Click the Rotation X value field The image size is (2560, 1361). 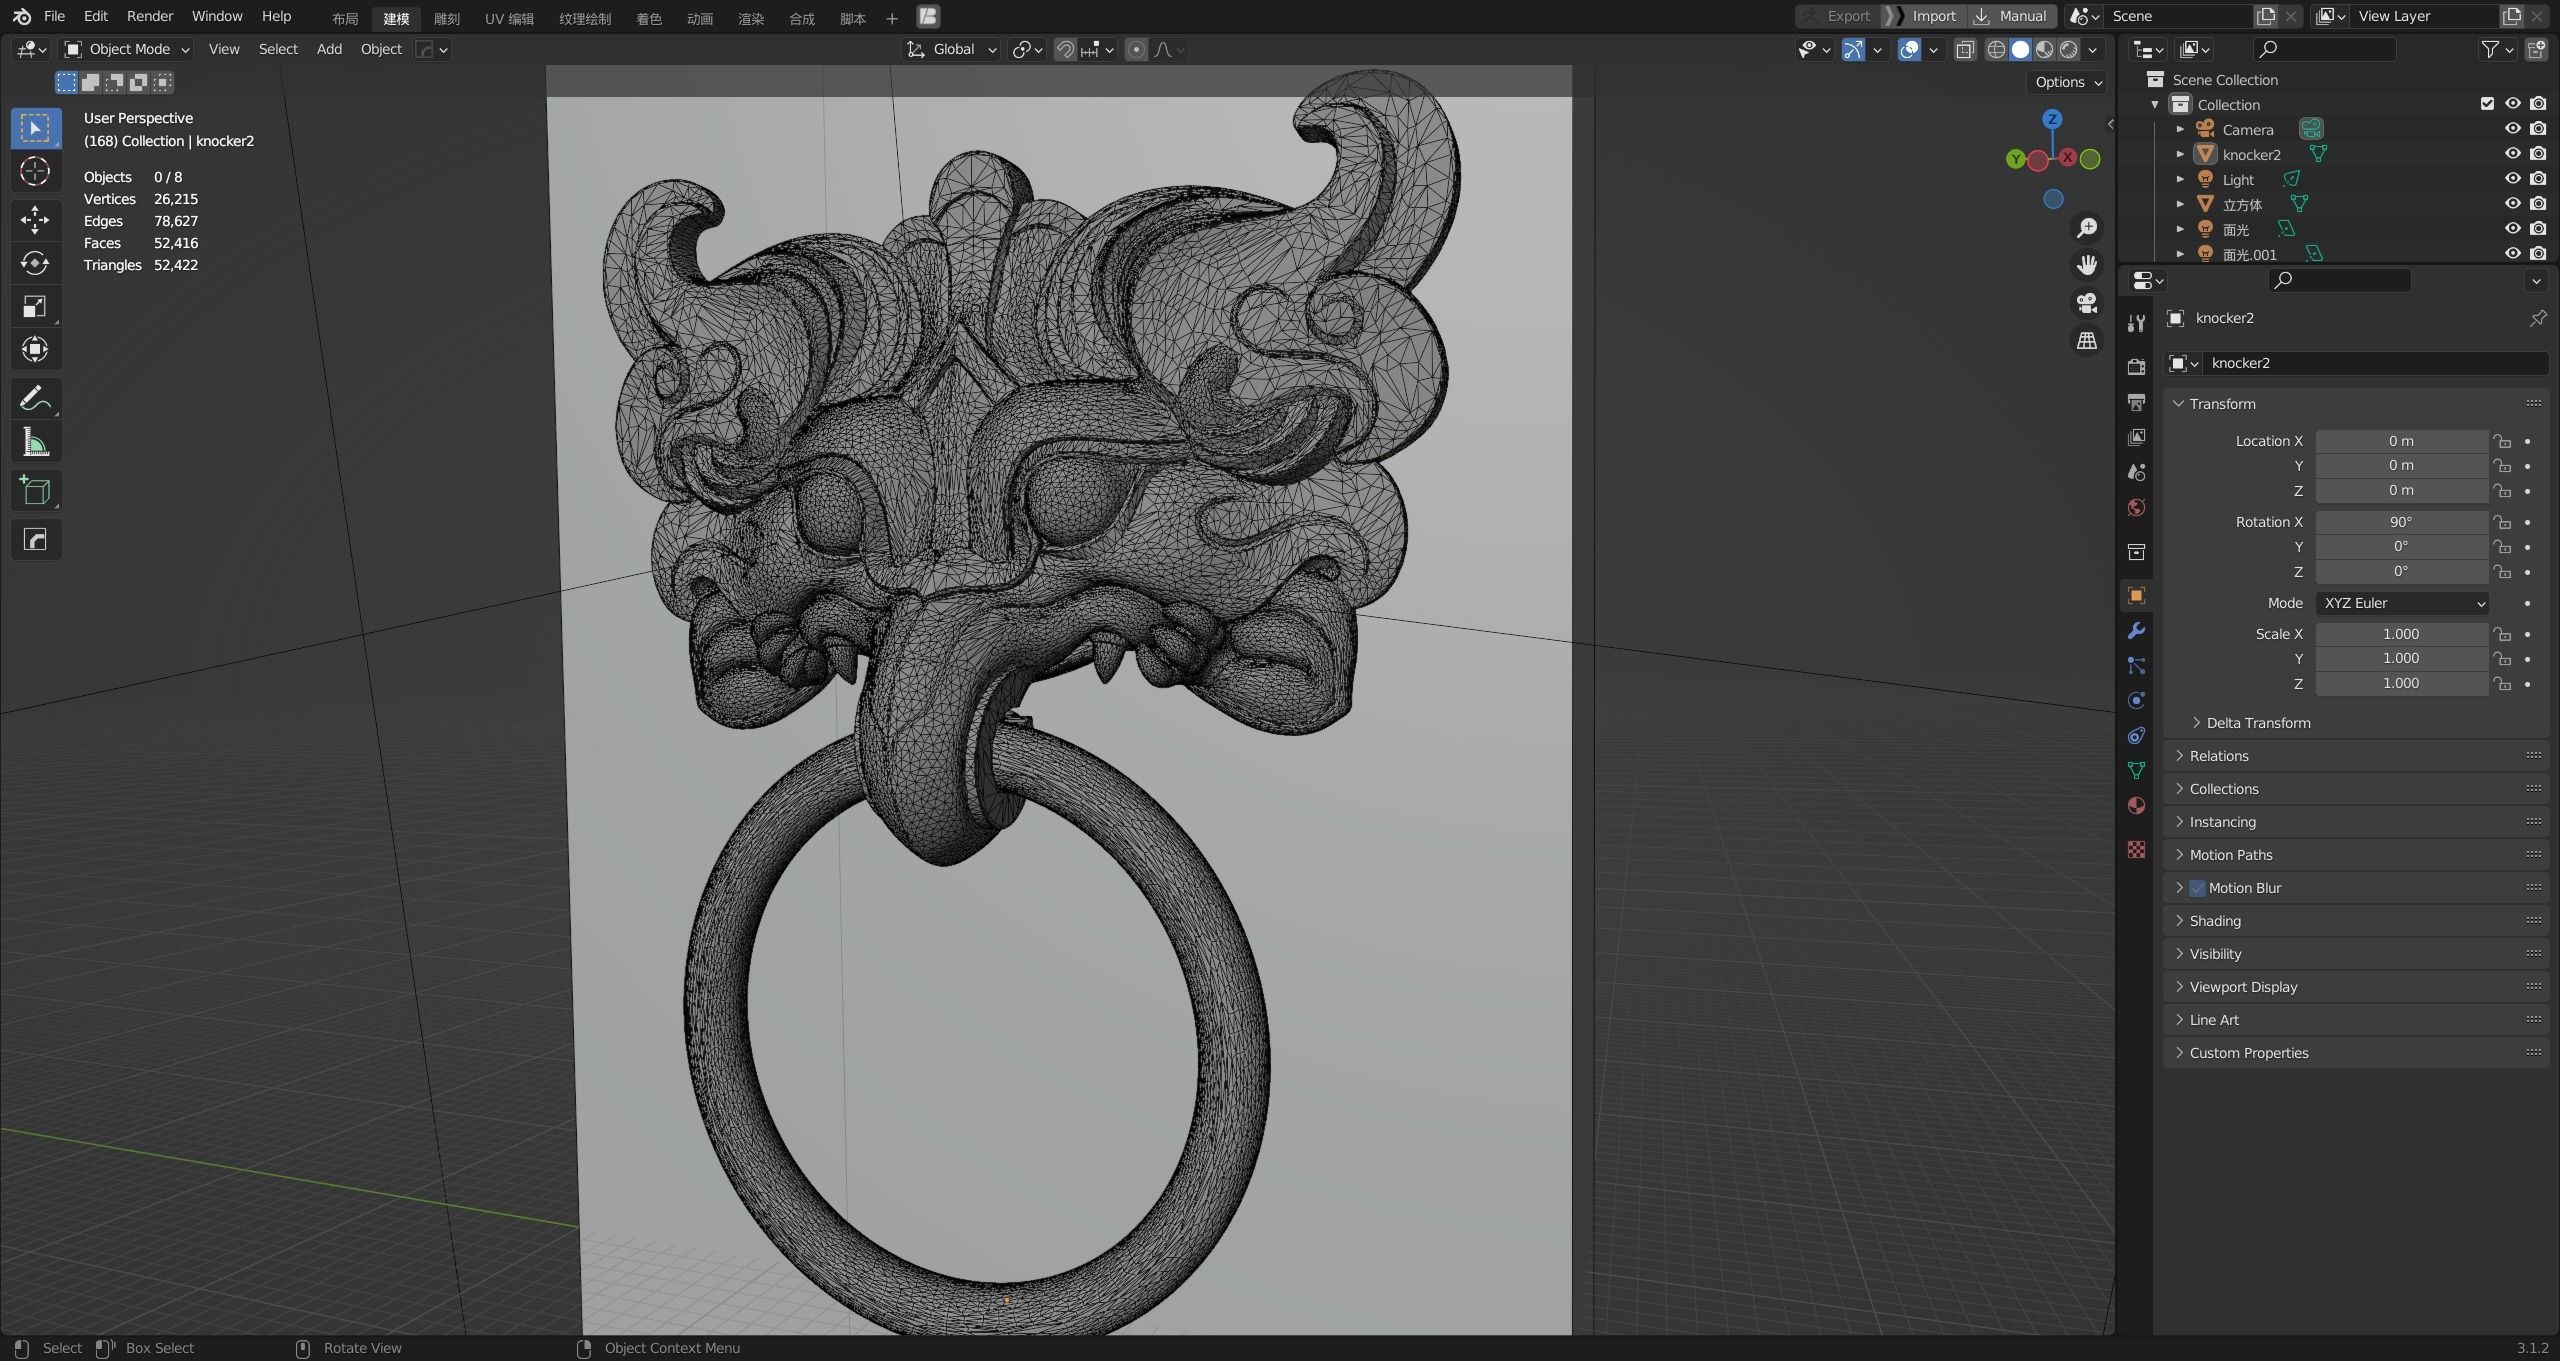(2401, 522)
